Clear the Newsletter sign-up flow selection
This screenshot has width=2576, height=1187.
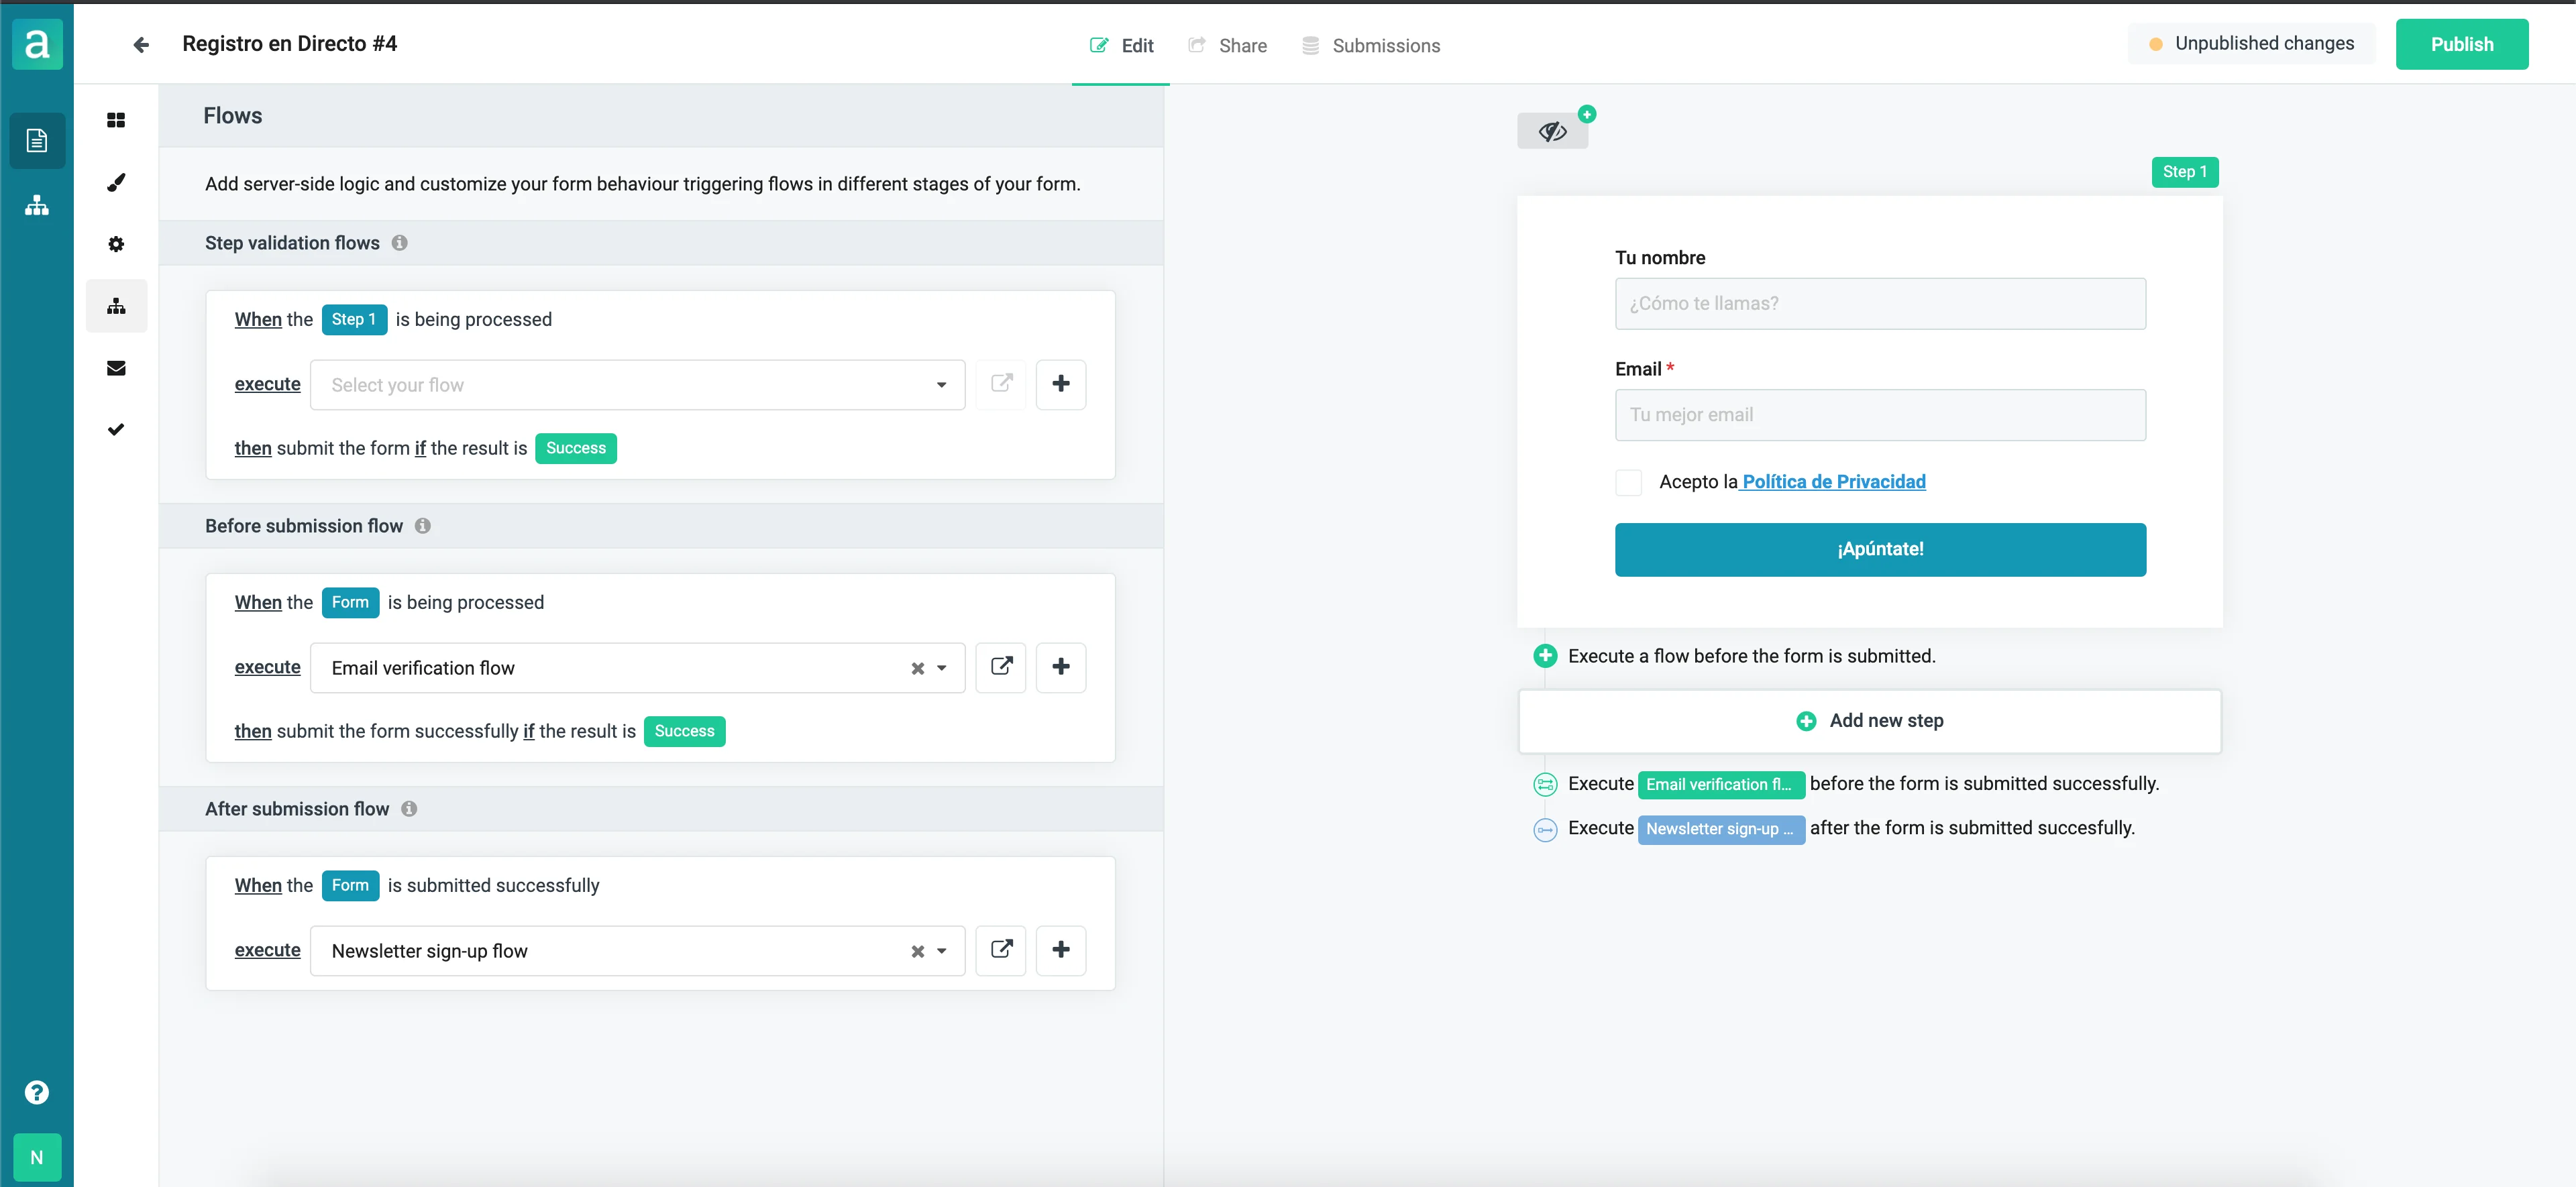coord(917,951)
